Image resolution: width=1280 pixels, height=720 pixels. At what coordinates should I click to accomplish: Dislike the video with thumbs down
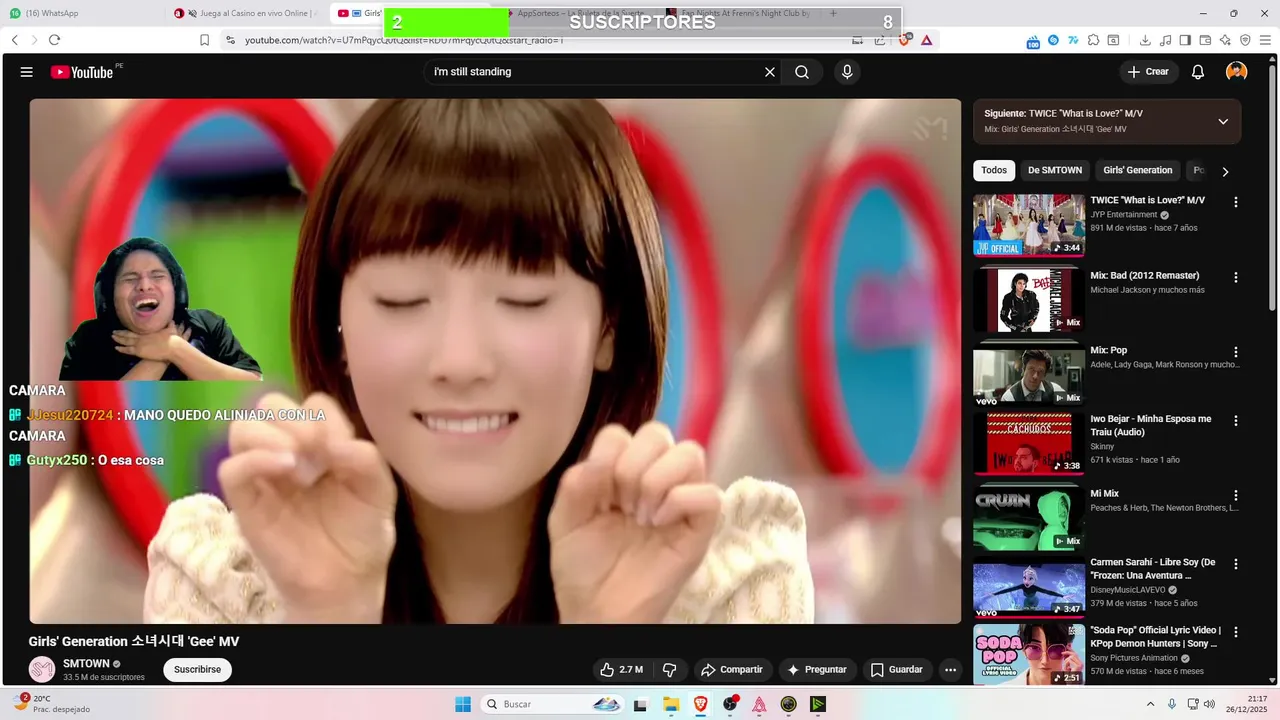pyautogui.click(x=670, y=670)
